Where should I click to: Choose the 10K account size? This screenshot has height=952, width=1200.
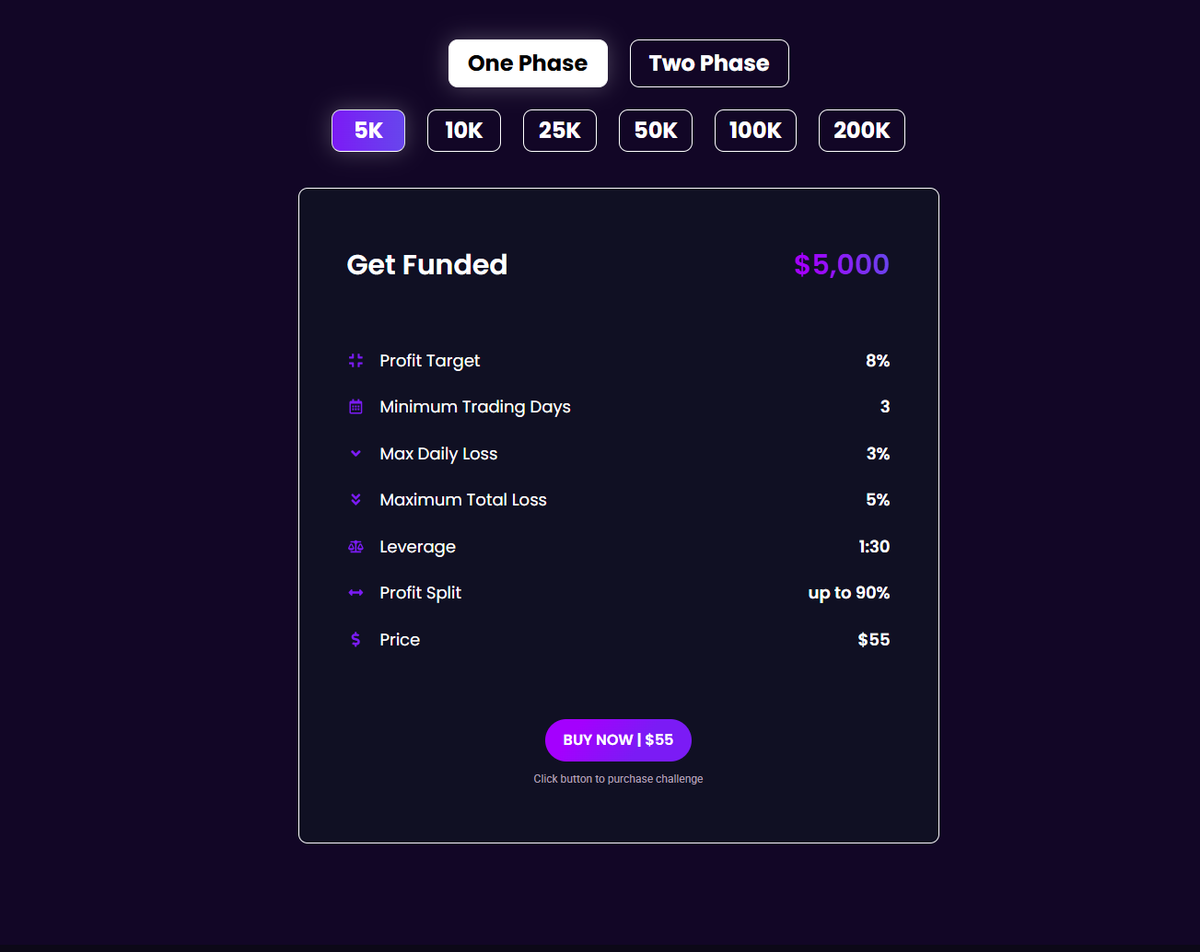tap(464, 131)
